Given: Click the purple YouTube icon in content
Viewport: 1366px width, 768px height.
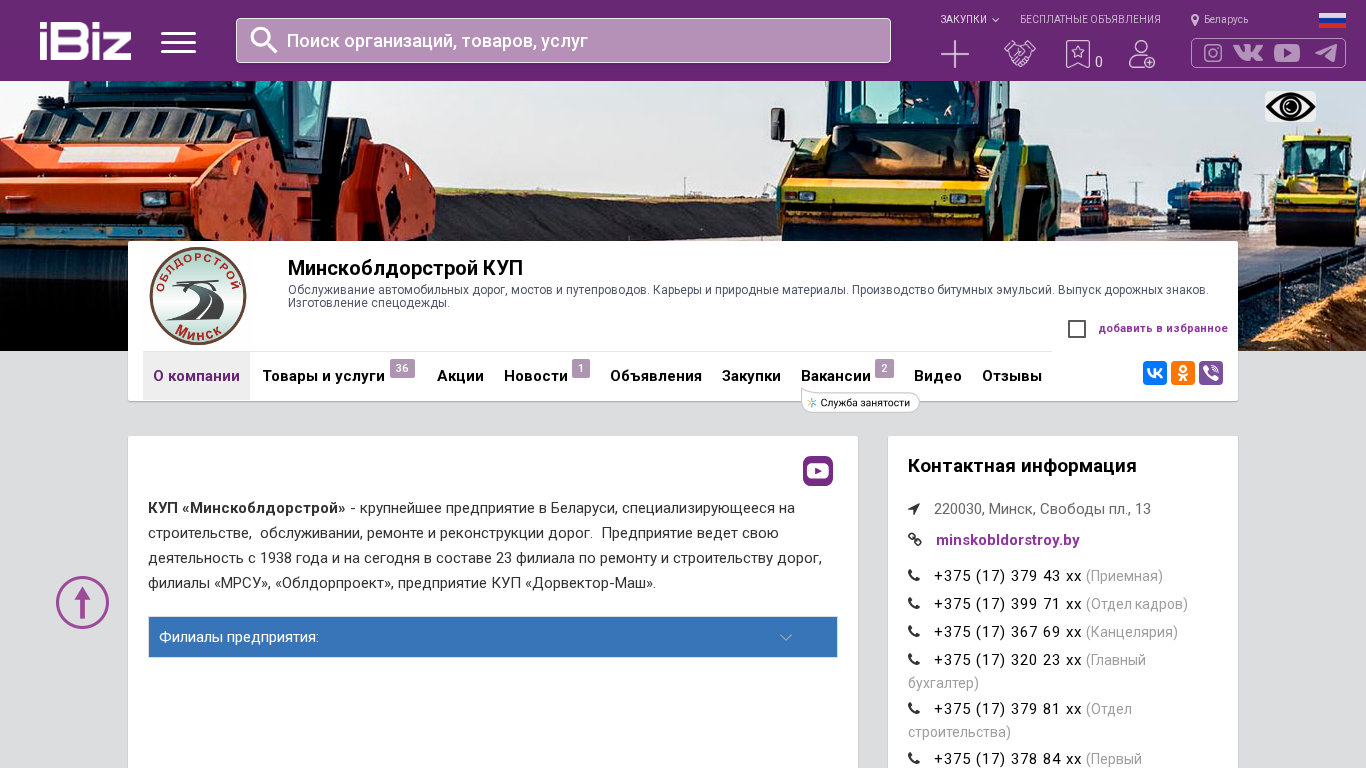Looking at the screenshot, I should [x=818, y=471].
